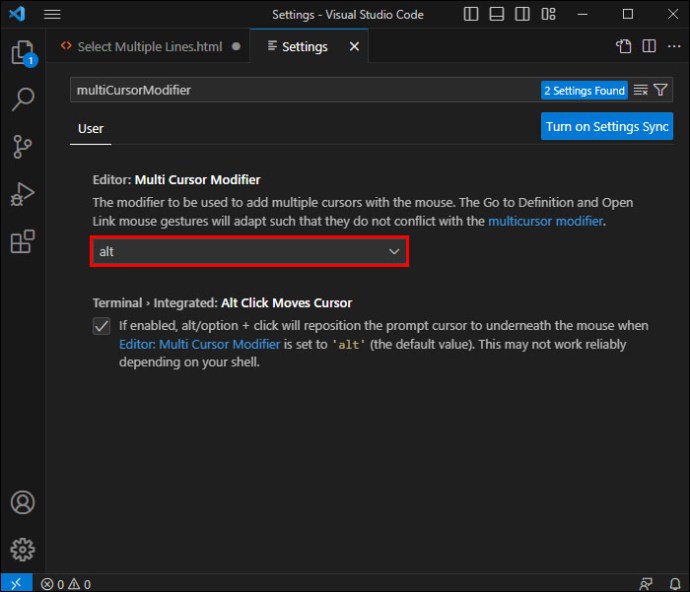The height and width of the screenshot is (592, 690).
Task: Open notifications bell
Action: [x=675, y=584]
